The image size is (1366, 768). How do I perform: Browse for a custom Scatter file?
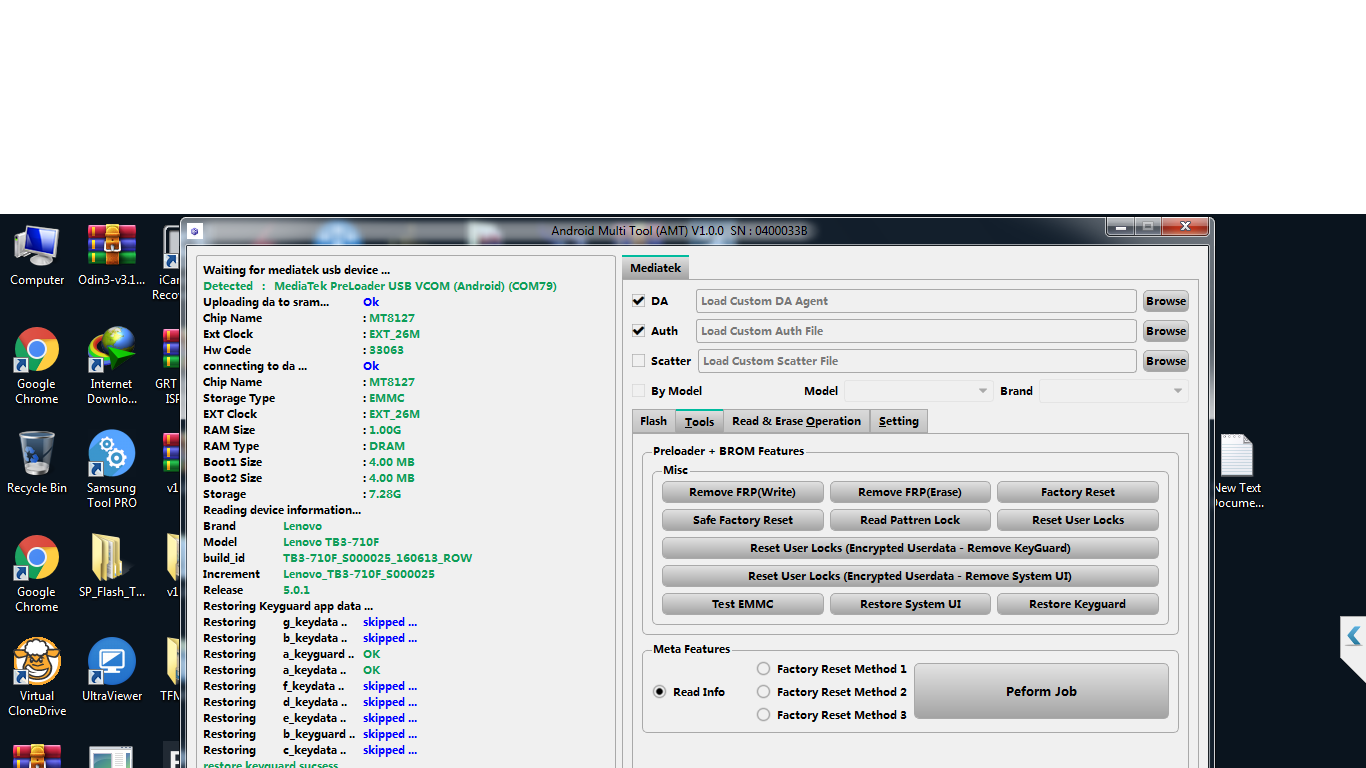pyautogui.click(x=1166, y=361)
